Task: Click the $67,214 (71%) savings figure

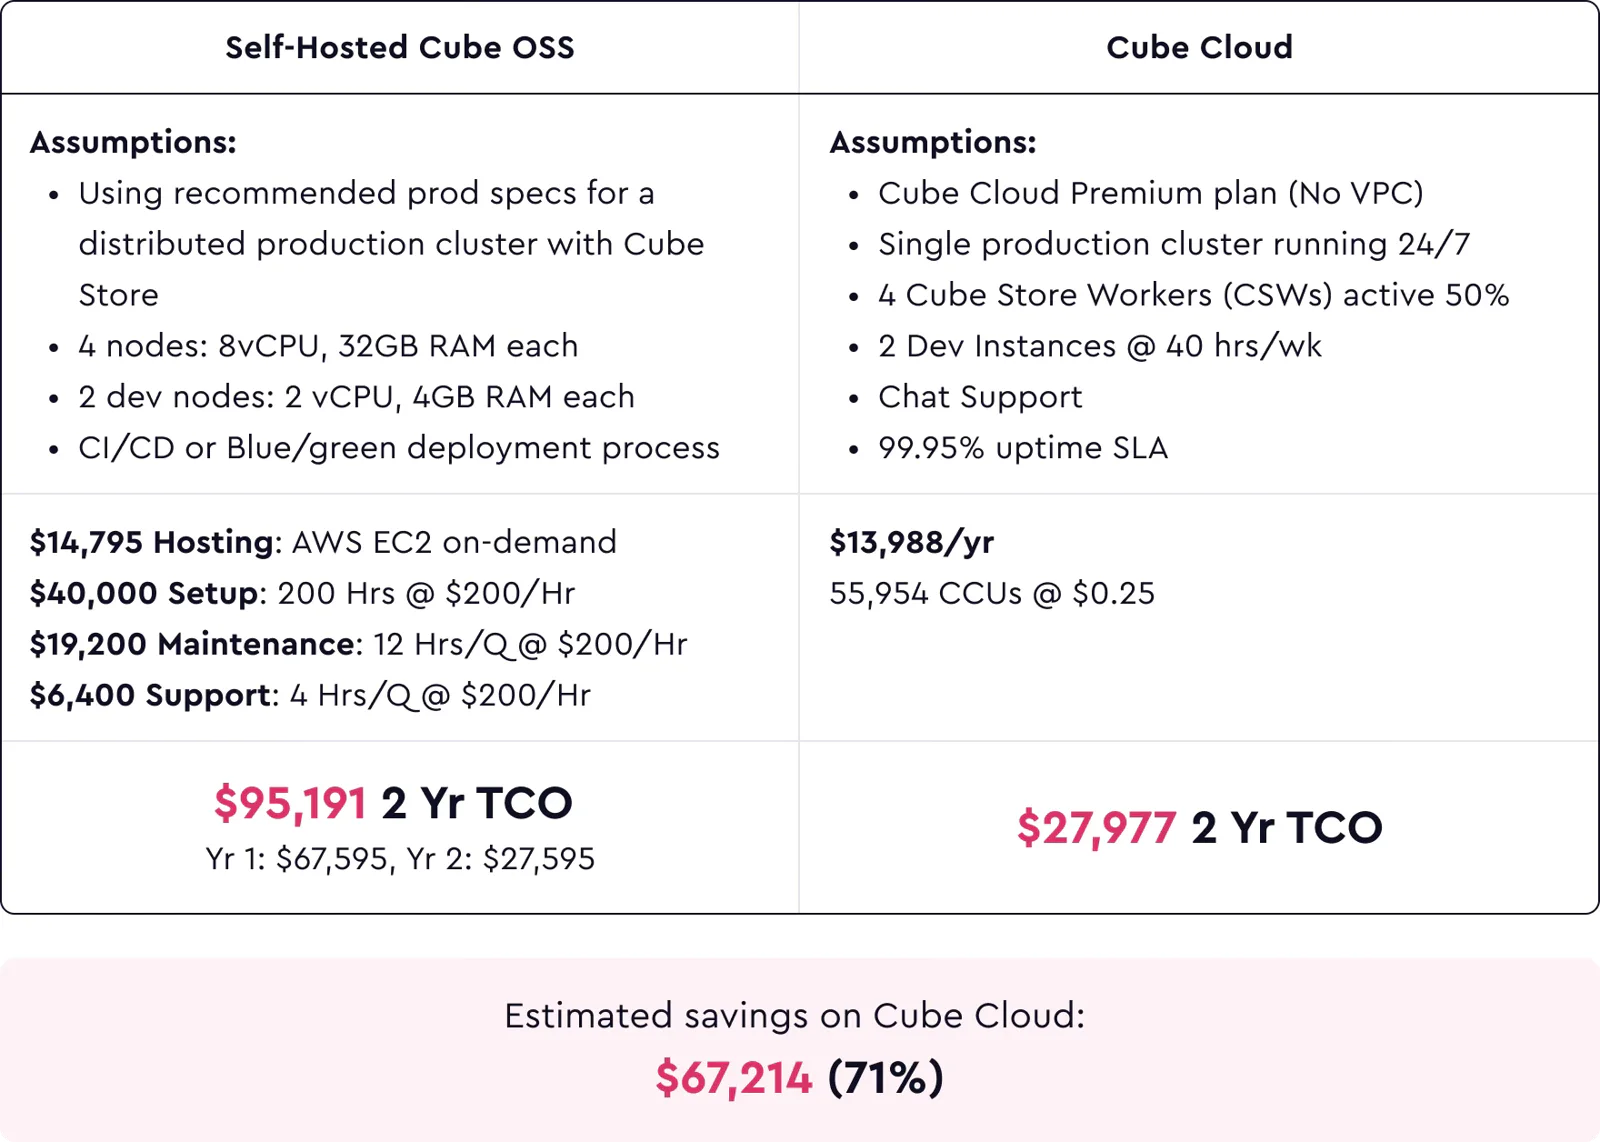Action: click(800, 1078)
